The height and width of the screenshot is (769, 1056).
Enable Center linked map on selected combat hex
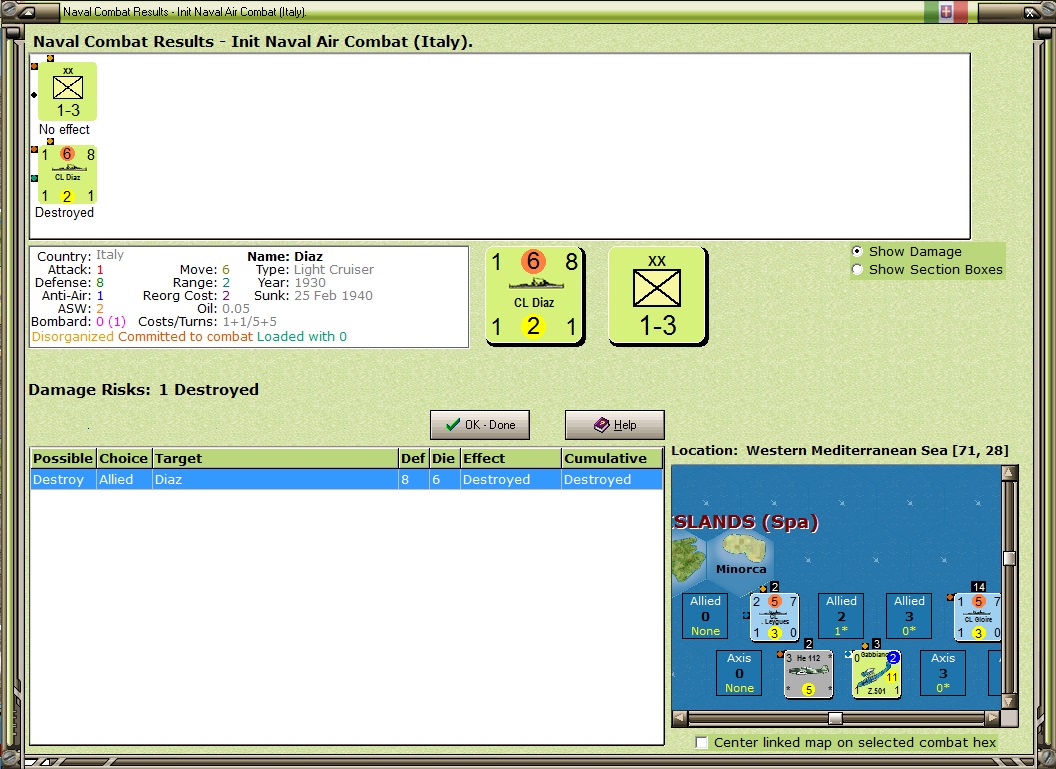click(x=702, y=742)
